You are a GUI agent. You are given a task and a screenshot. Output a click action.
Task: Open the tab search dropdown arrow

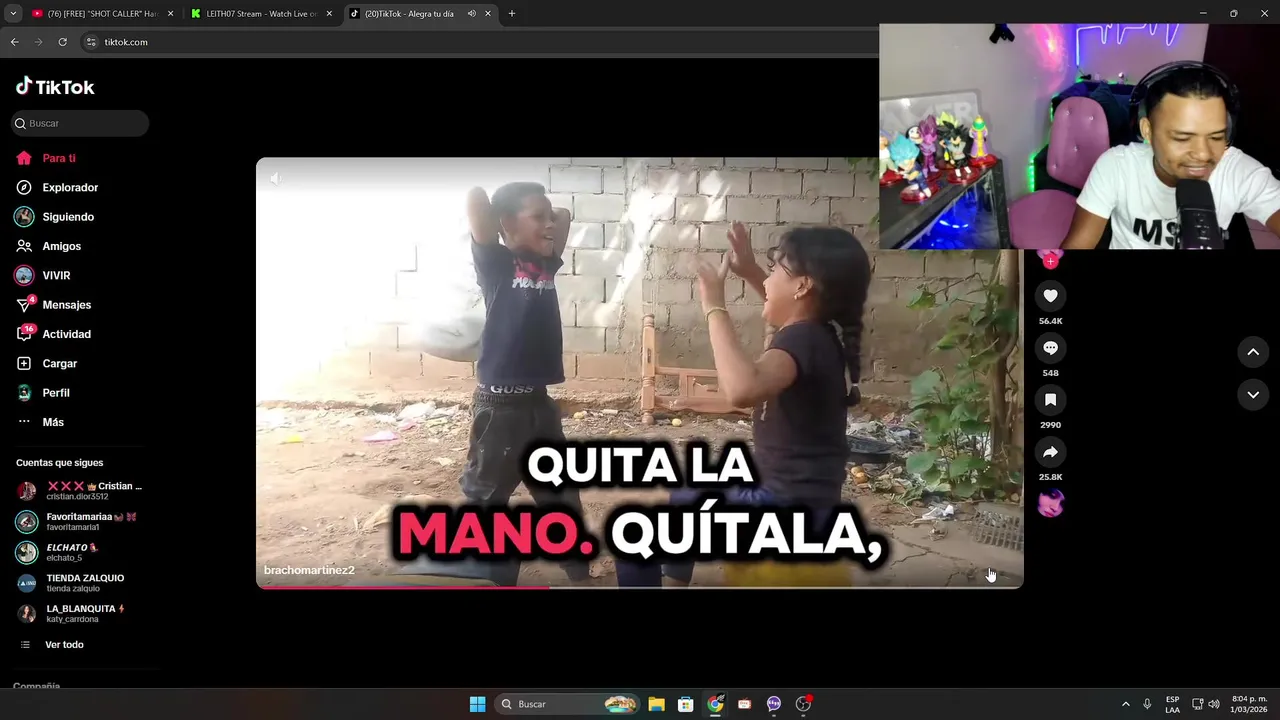coord(13,14)
